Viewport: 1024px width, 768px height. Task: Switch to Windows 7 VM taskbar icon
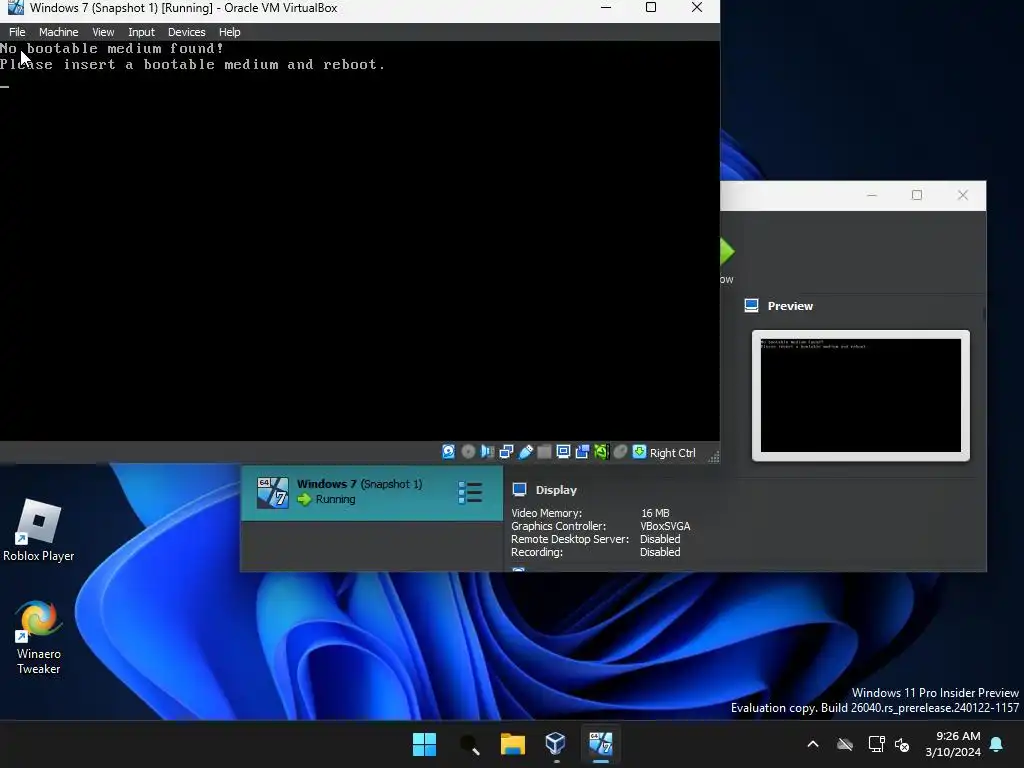[x=600, y=744]
